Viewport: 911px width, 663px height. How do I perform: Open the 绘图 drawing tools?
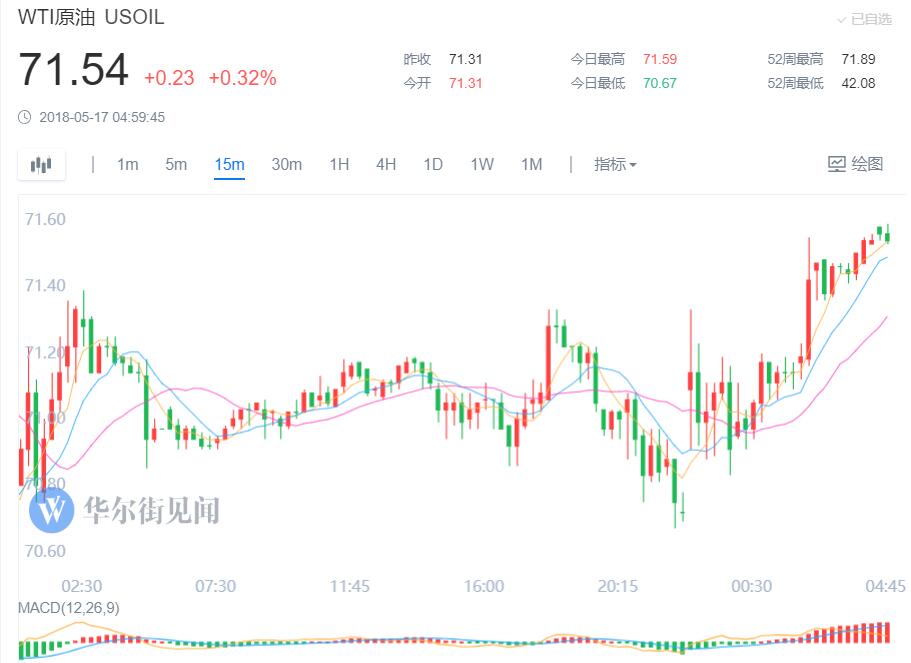[x=855, y=165]
